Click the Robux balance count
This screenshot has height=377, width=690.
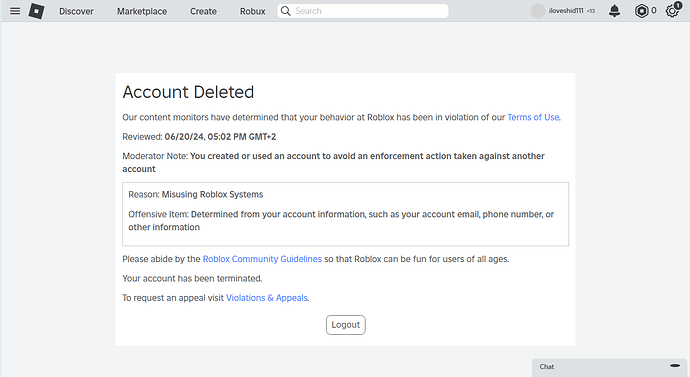tap(653, 11)
